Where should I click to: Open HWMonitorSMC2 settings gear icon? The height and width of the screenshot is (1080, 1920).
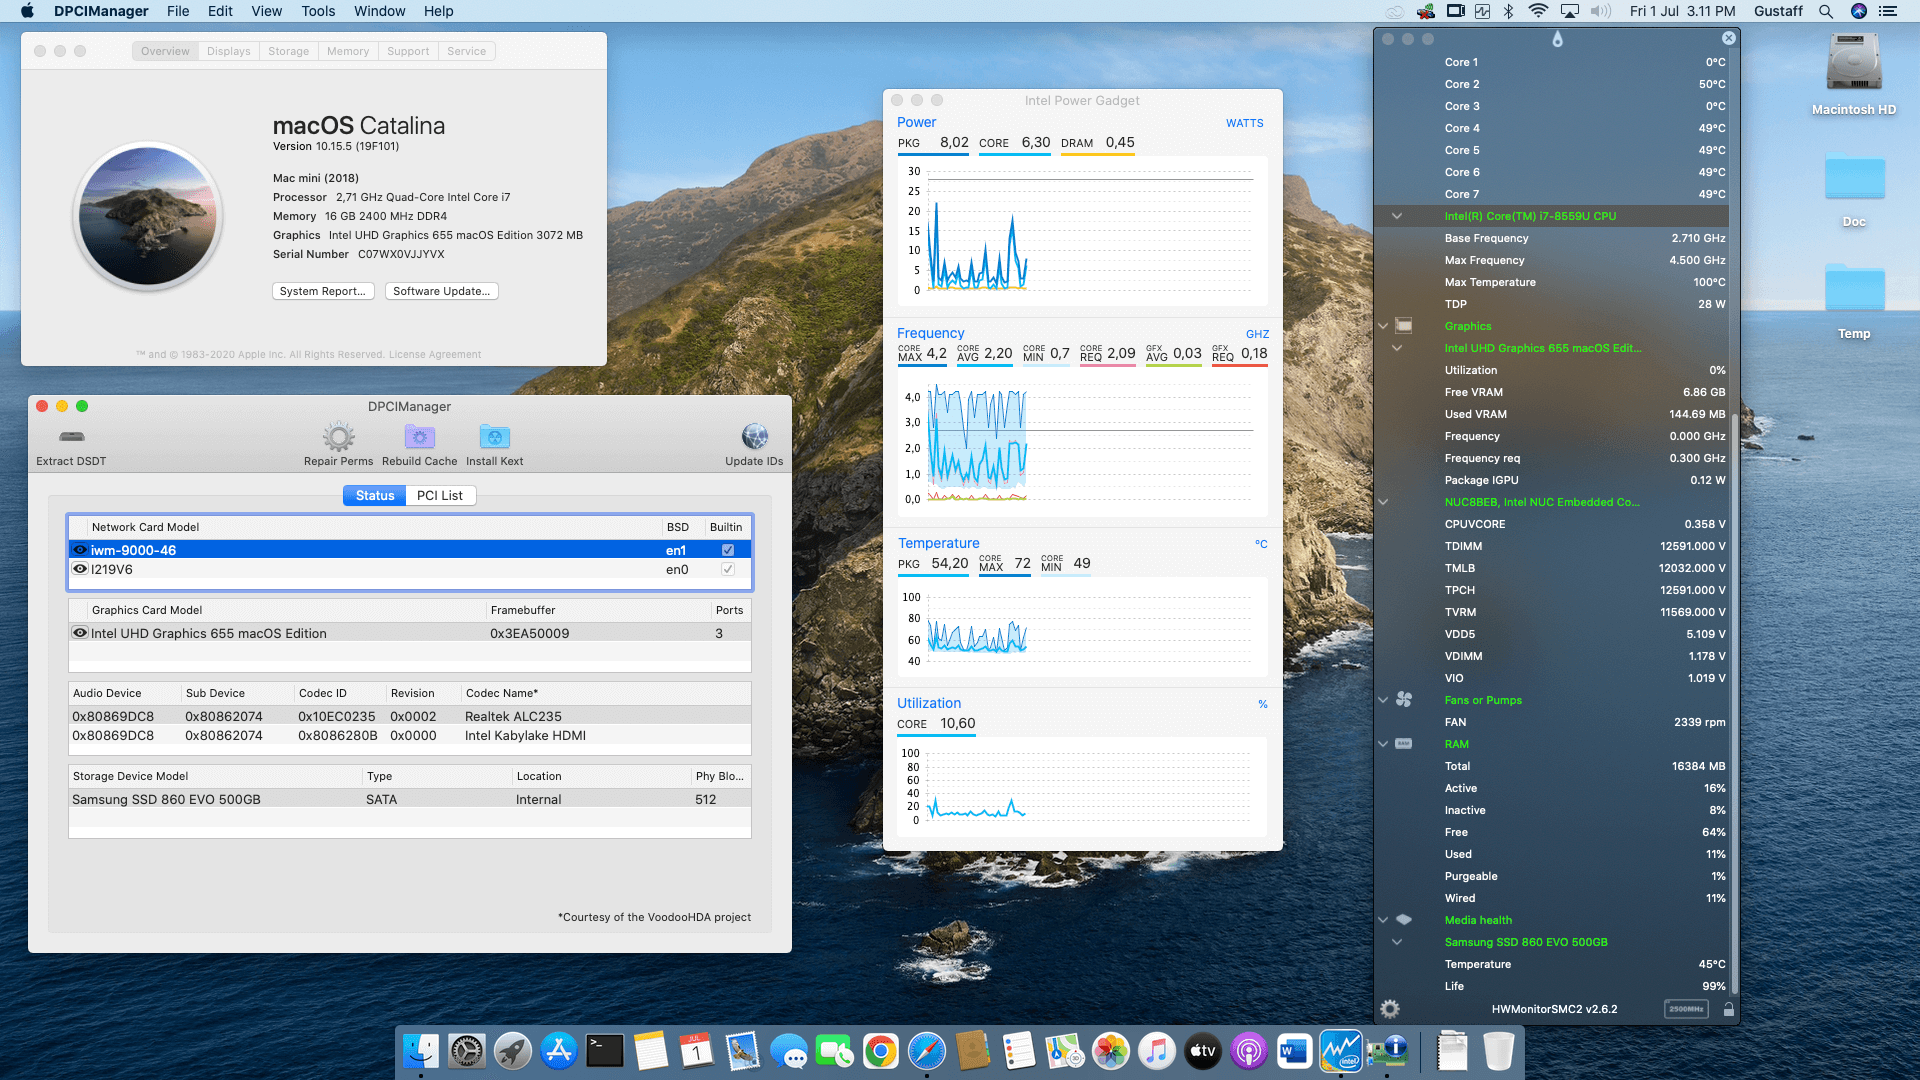1390,1009
